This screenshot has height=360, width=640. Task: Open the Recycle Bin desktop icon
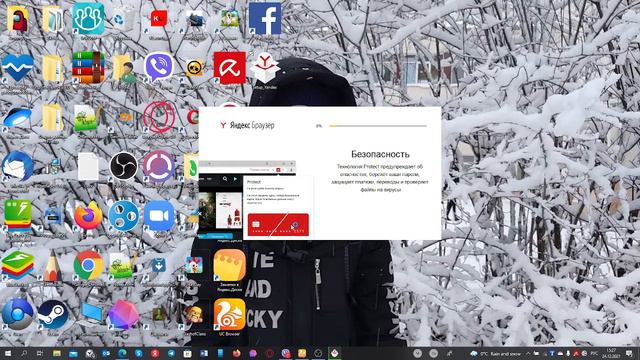(123, 20)
